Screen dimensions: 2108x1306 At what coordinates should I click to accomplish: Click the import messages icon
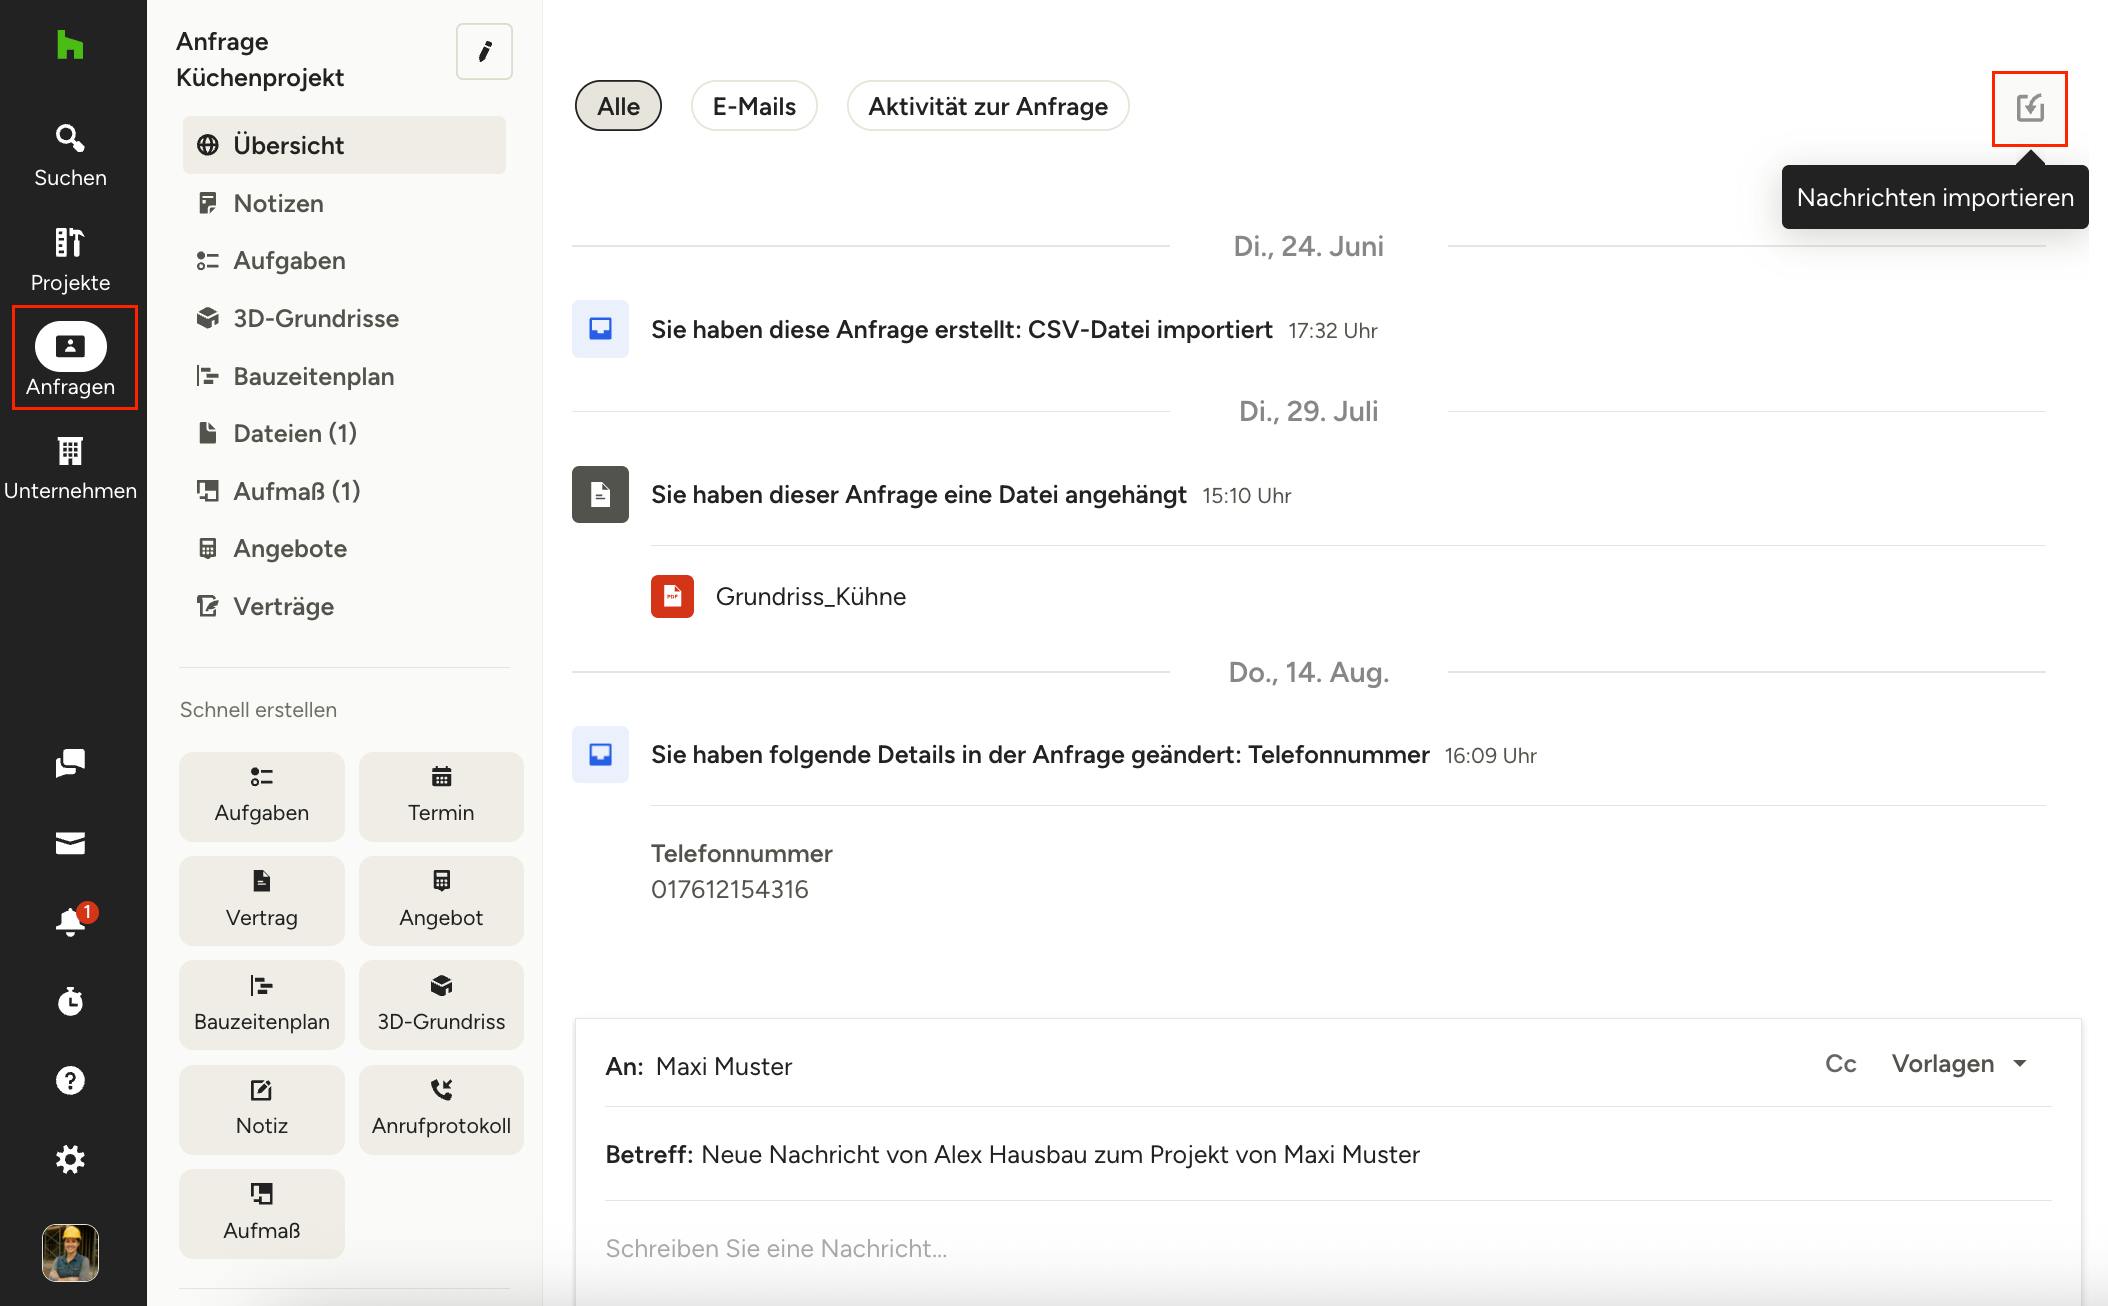(x=2029, y=108)
